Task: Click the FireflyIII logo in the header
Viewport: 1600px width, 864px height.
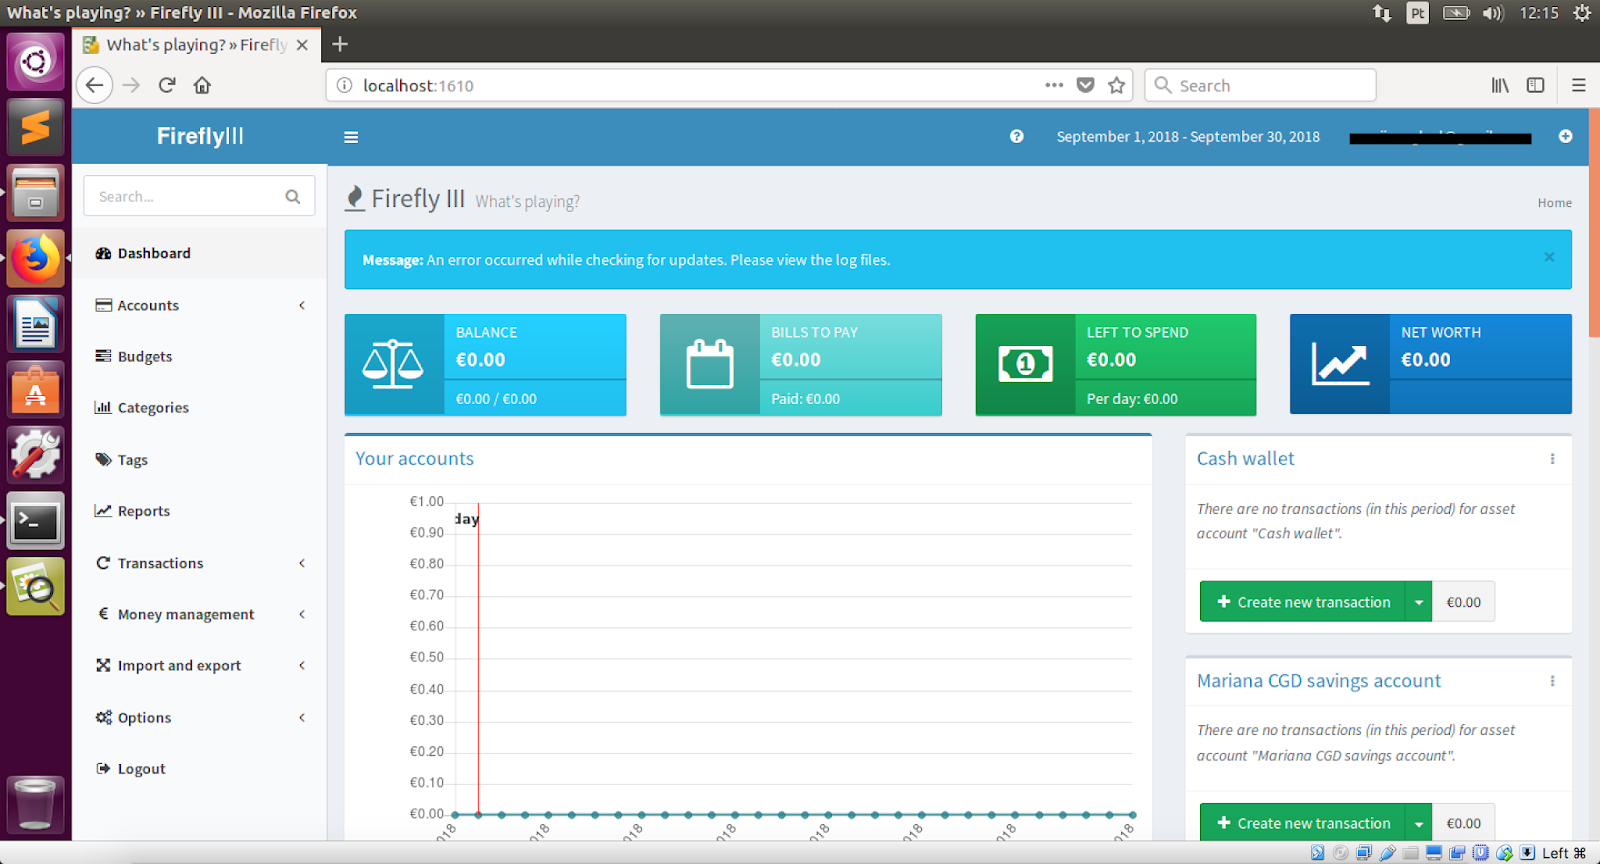Action: pyautogui.click(x=200, y=136)
